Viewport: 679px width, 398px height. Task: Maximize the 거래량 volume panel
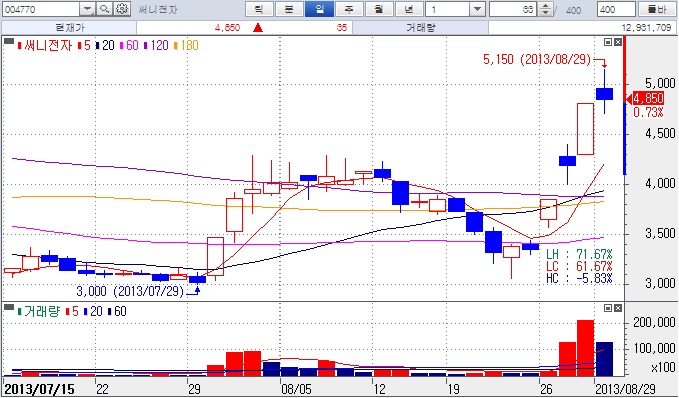(x=608, y=308)
